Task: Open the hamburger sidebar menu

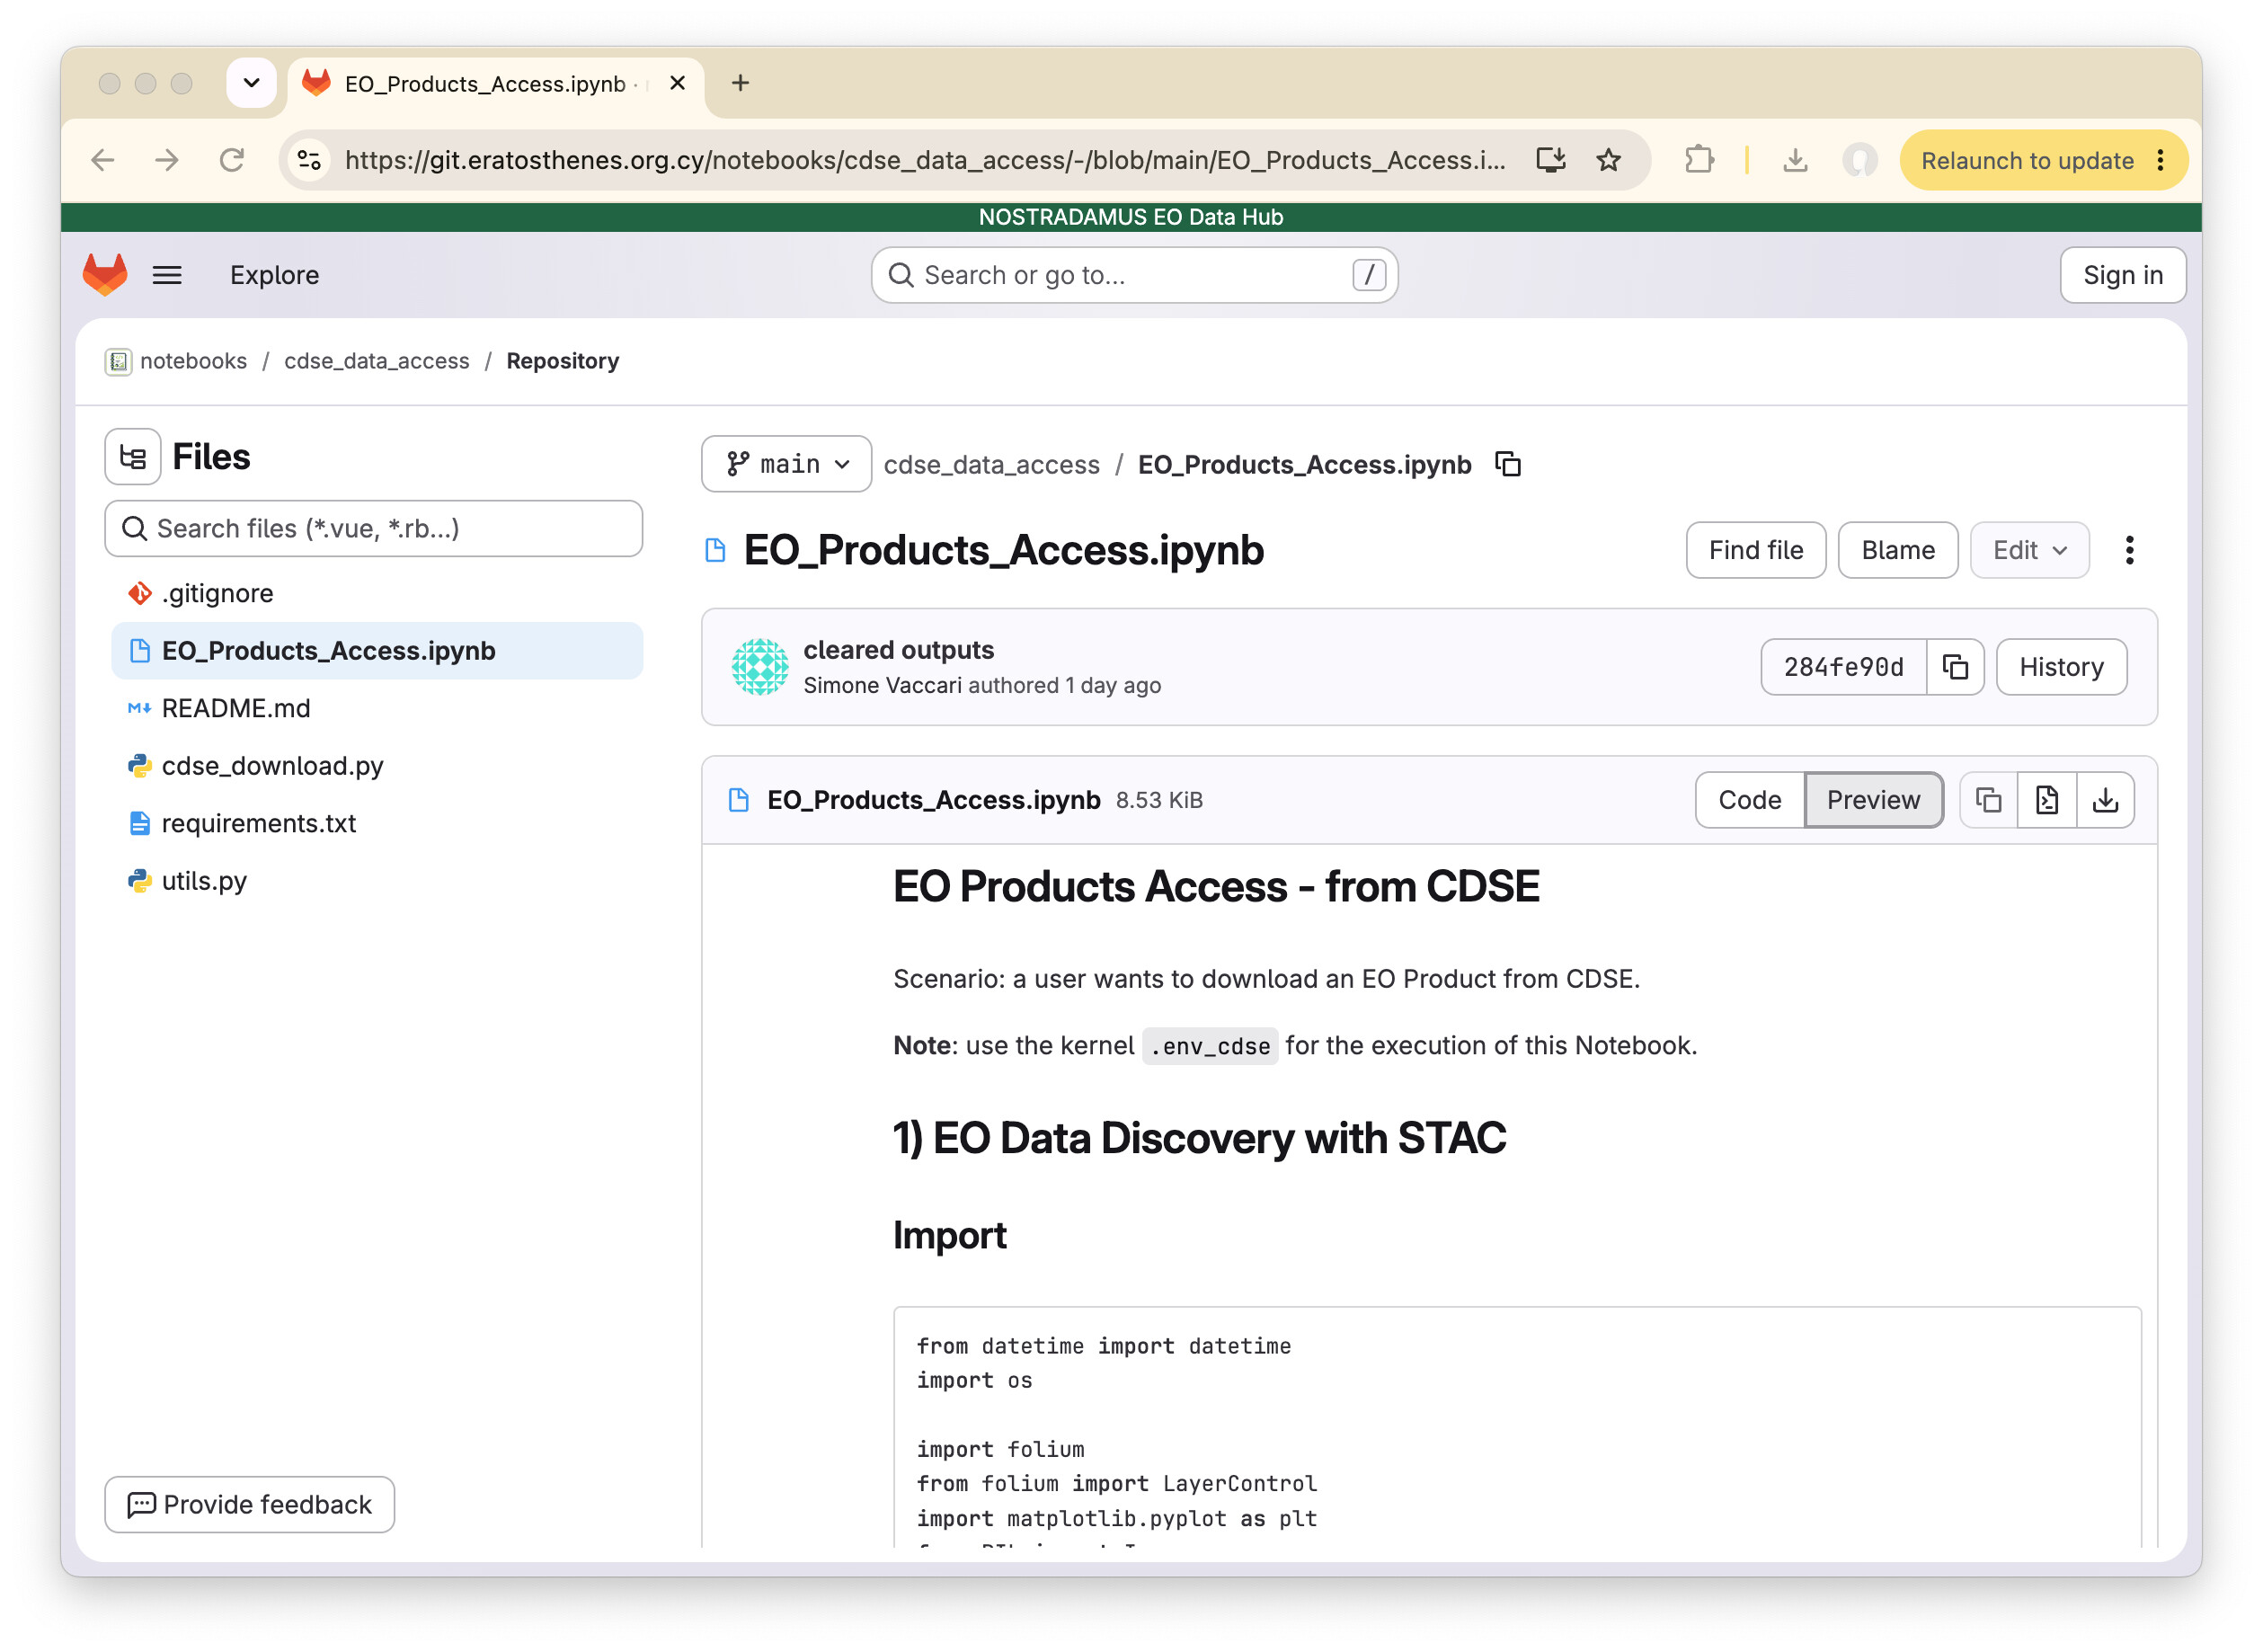Action: point(167,275)
